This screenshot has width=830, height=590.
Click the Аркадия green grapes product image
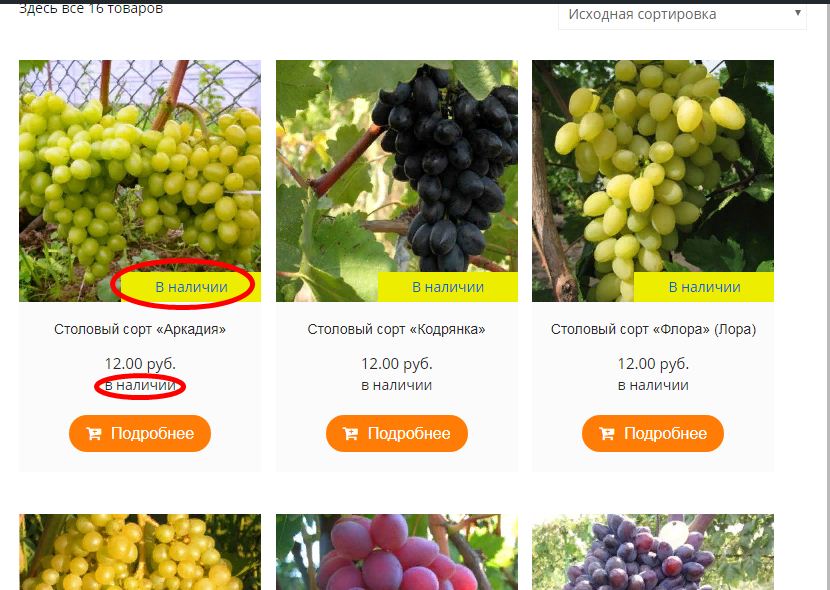(140, 181)
